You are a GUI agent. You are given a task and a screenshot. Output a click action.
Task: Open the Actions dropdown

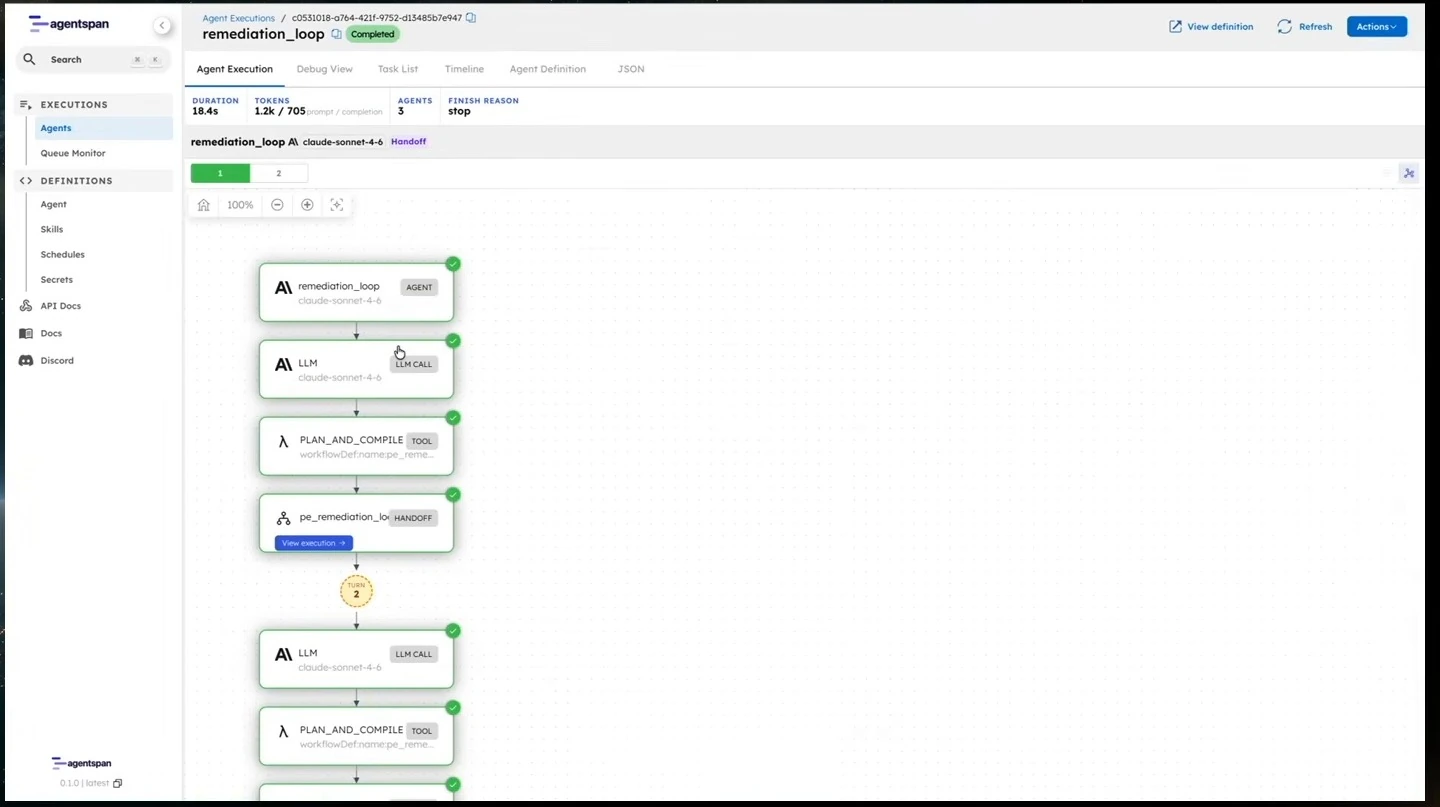pyautogui.click(x=1376, y=27)
